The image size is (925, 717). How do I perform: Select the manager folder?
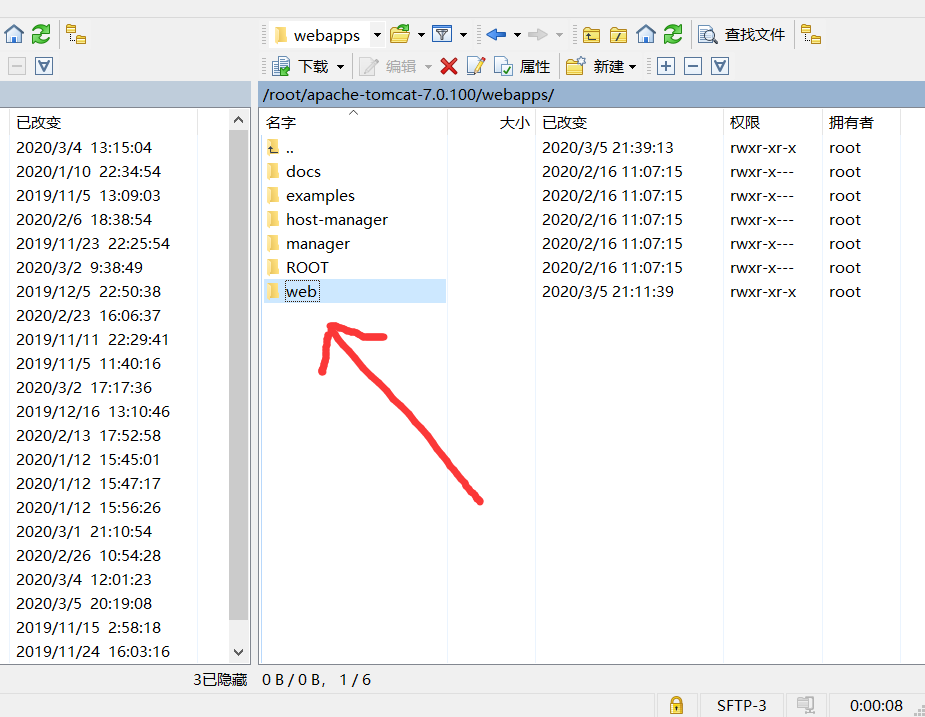pyautogui.click(x=318, y=244)
